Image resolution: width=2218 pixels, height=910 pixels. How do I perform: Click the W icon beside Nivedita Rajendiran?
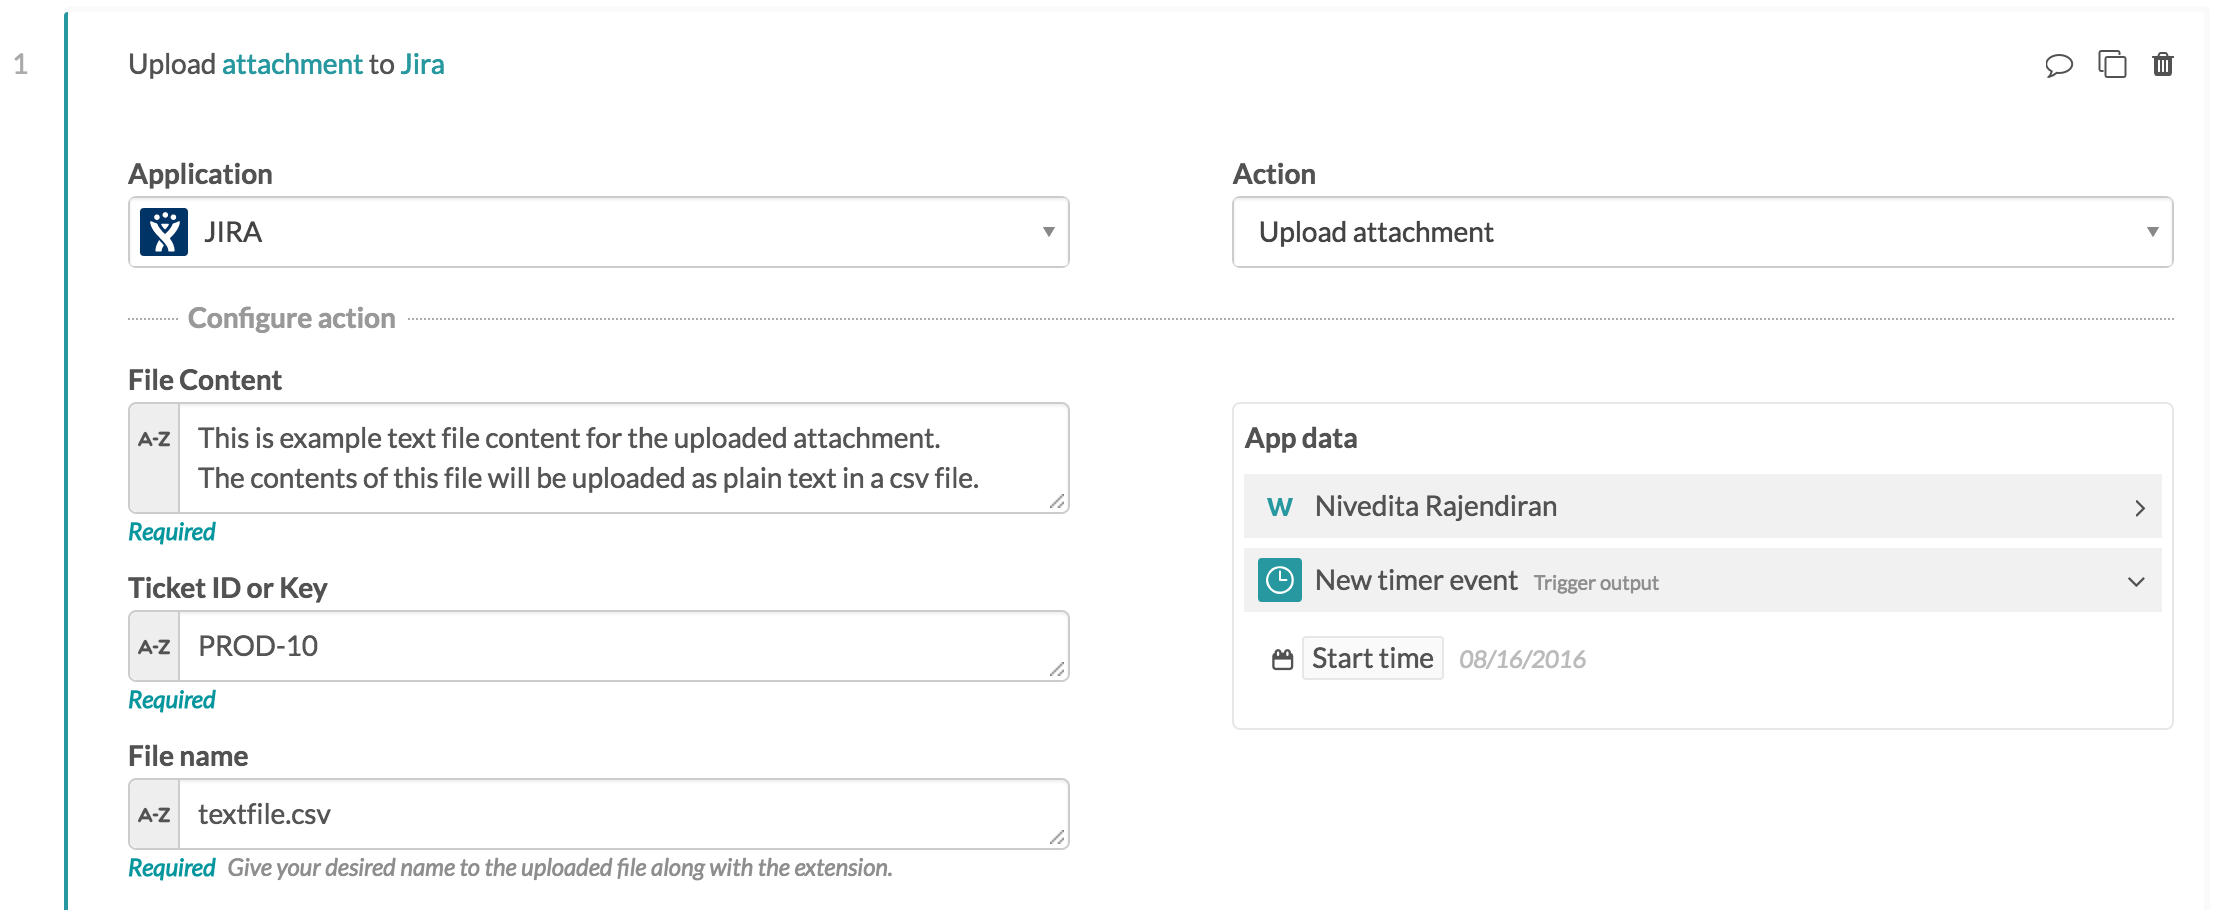(1279, 507)
